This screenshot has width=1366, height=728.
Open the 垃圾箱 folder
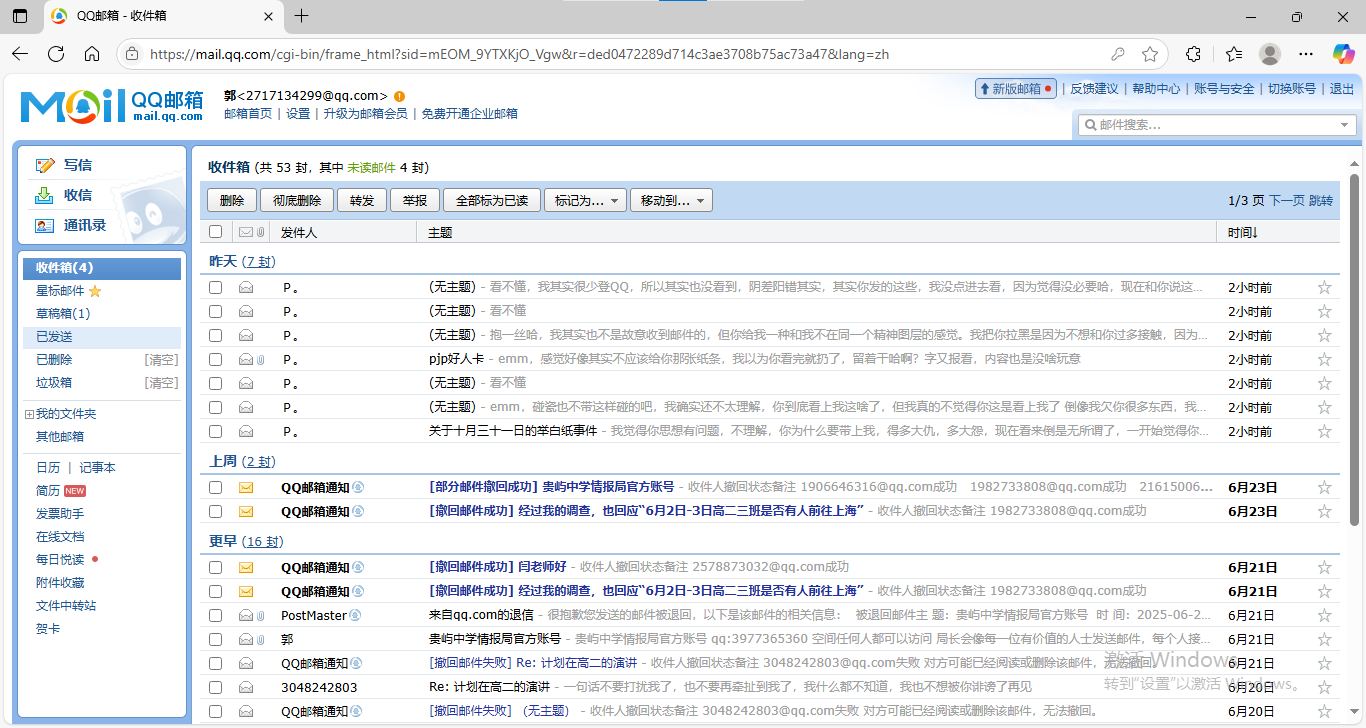(x=54, y=383)
